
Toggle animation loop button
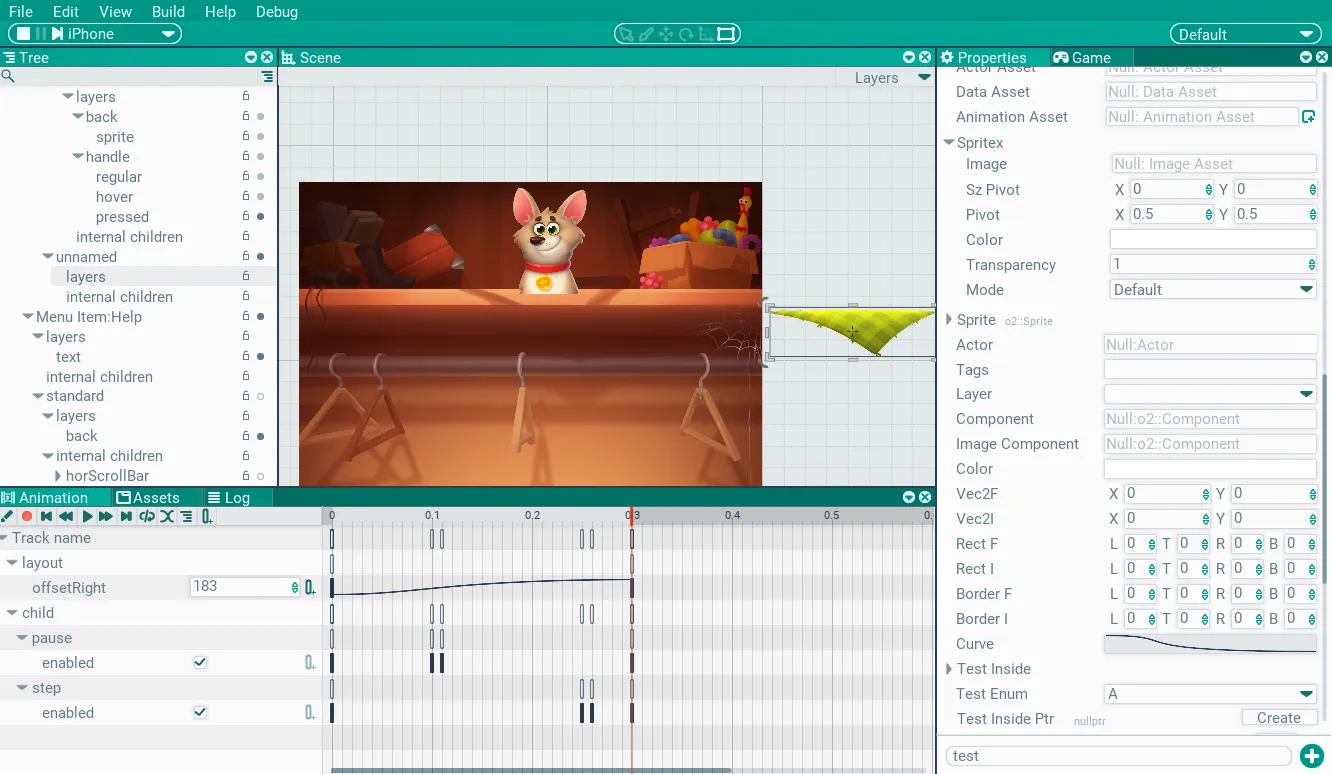[x=147, y=517]
